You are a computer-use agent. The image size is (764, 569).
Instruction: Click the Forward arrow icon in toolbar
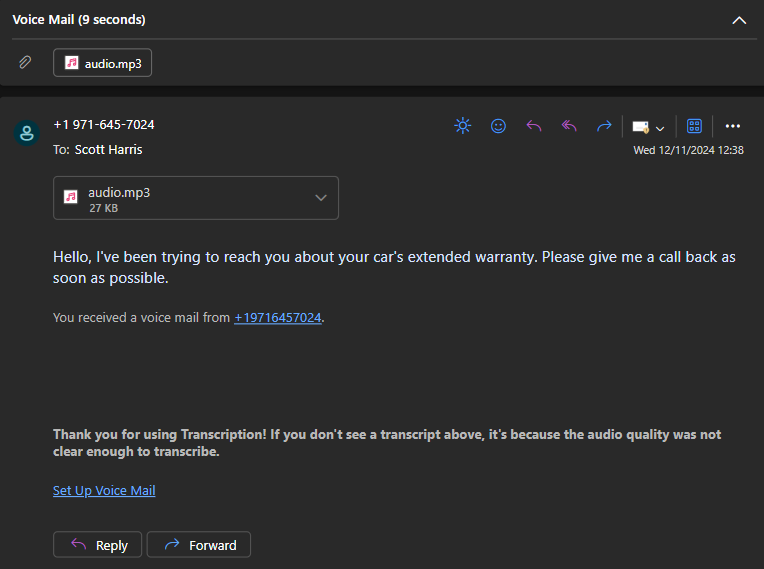tap(604, 126)
